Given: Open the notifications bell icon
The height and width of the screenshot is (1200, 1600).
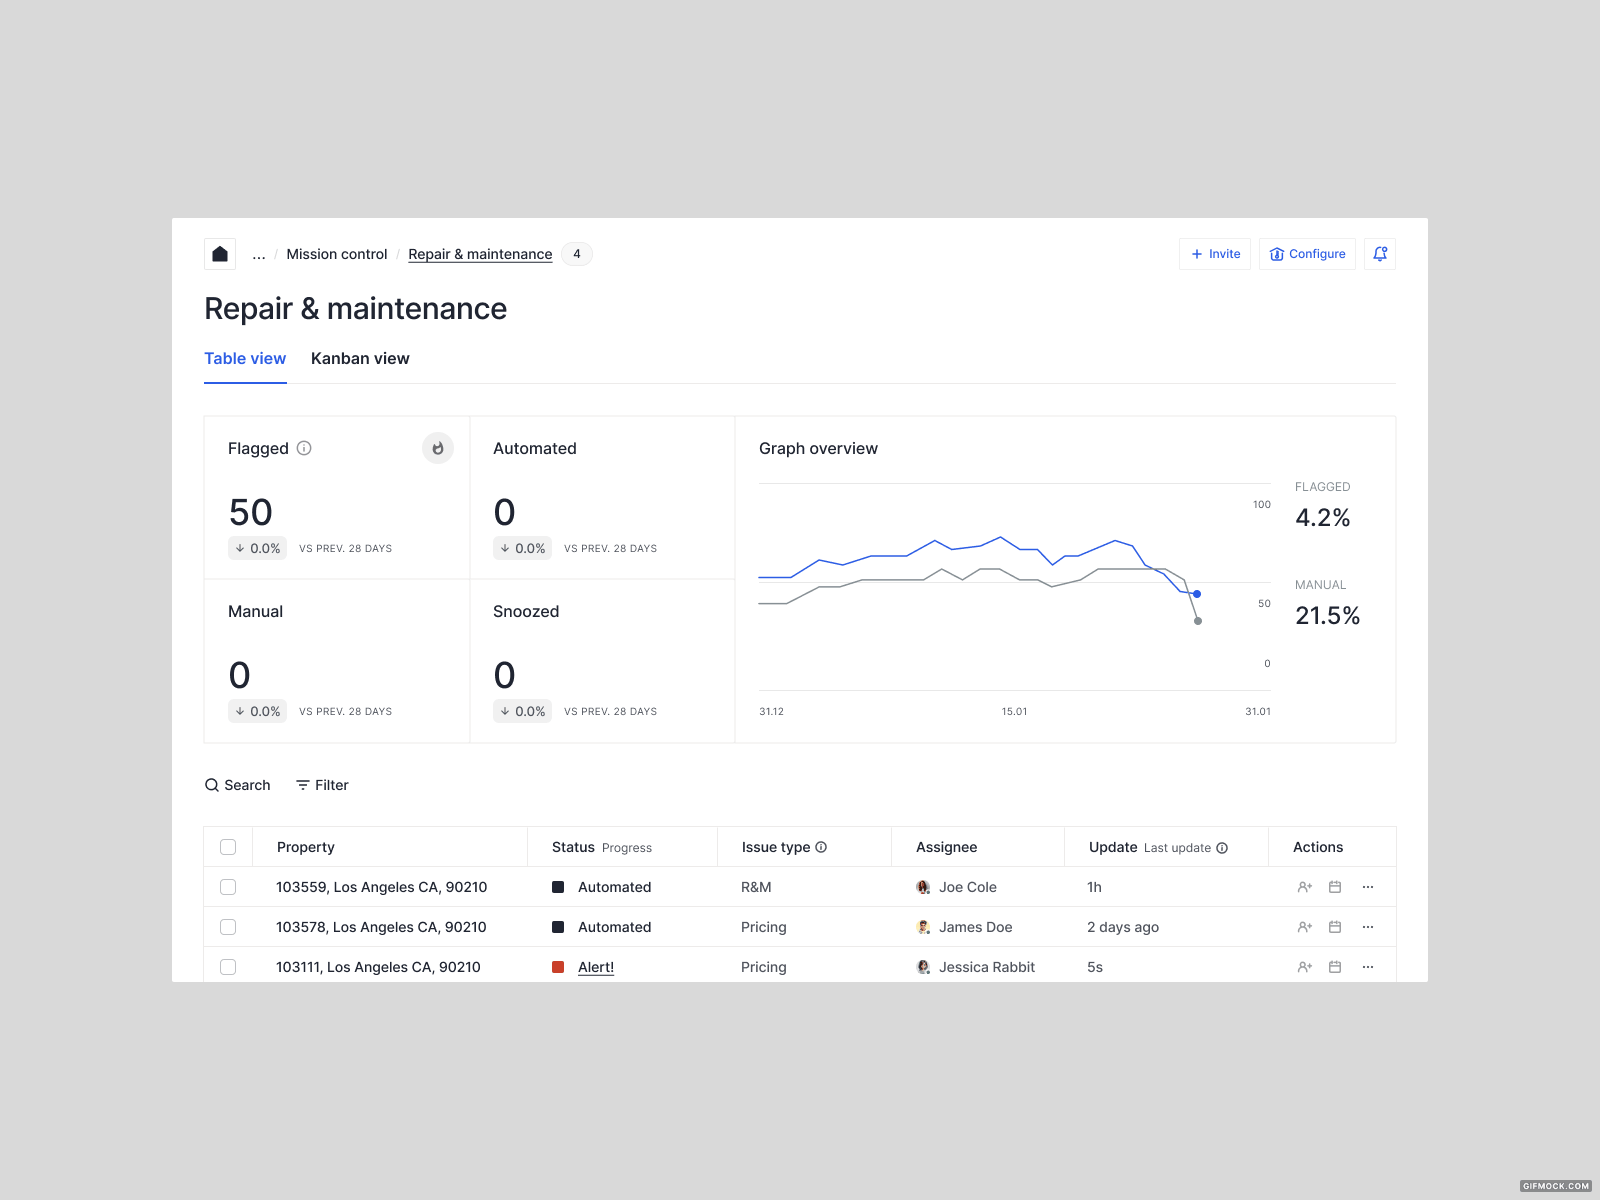Looking at the screenshot, I should point(1380,254).
